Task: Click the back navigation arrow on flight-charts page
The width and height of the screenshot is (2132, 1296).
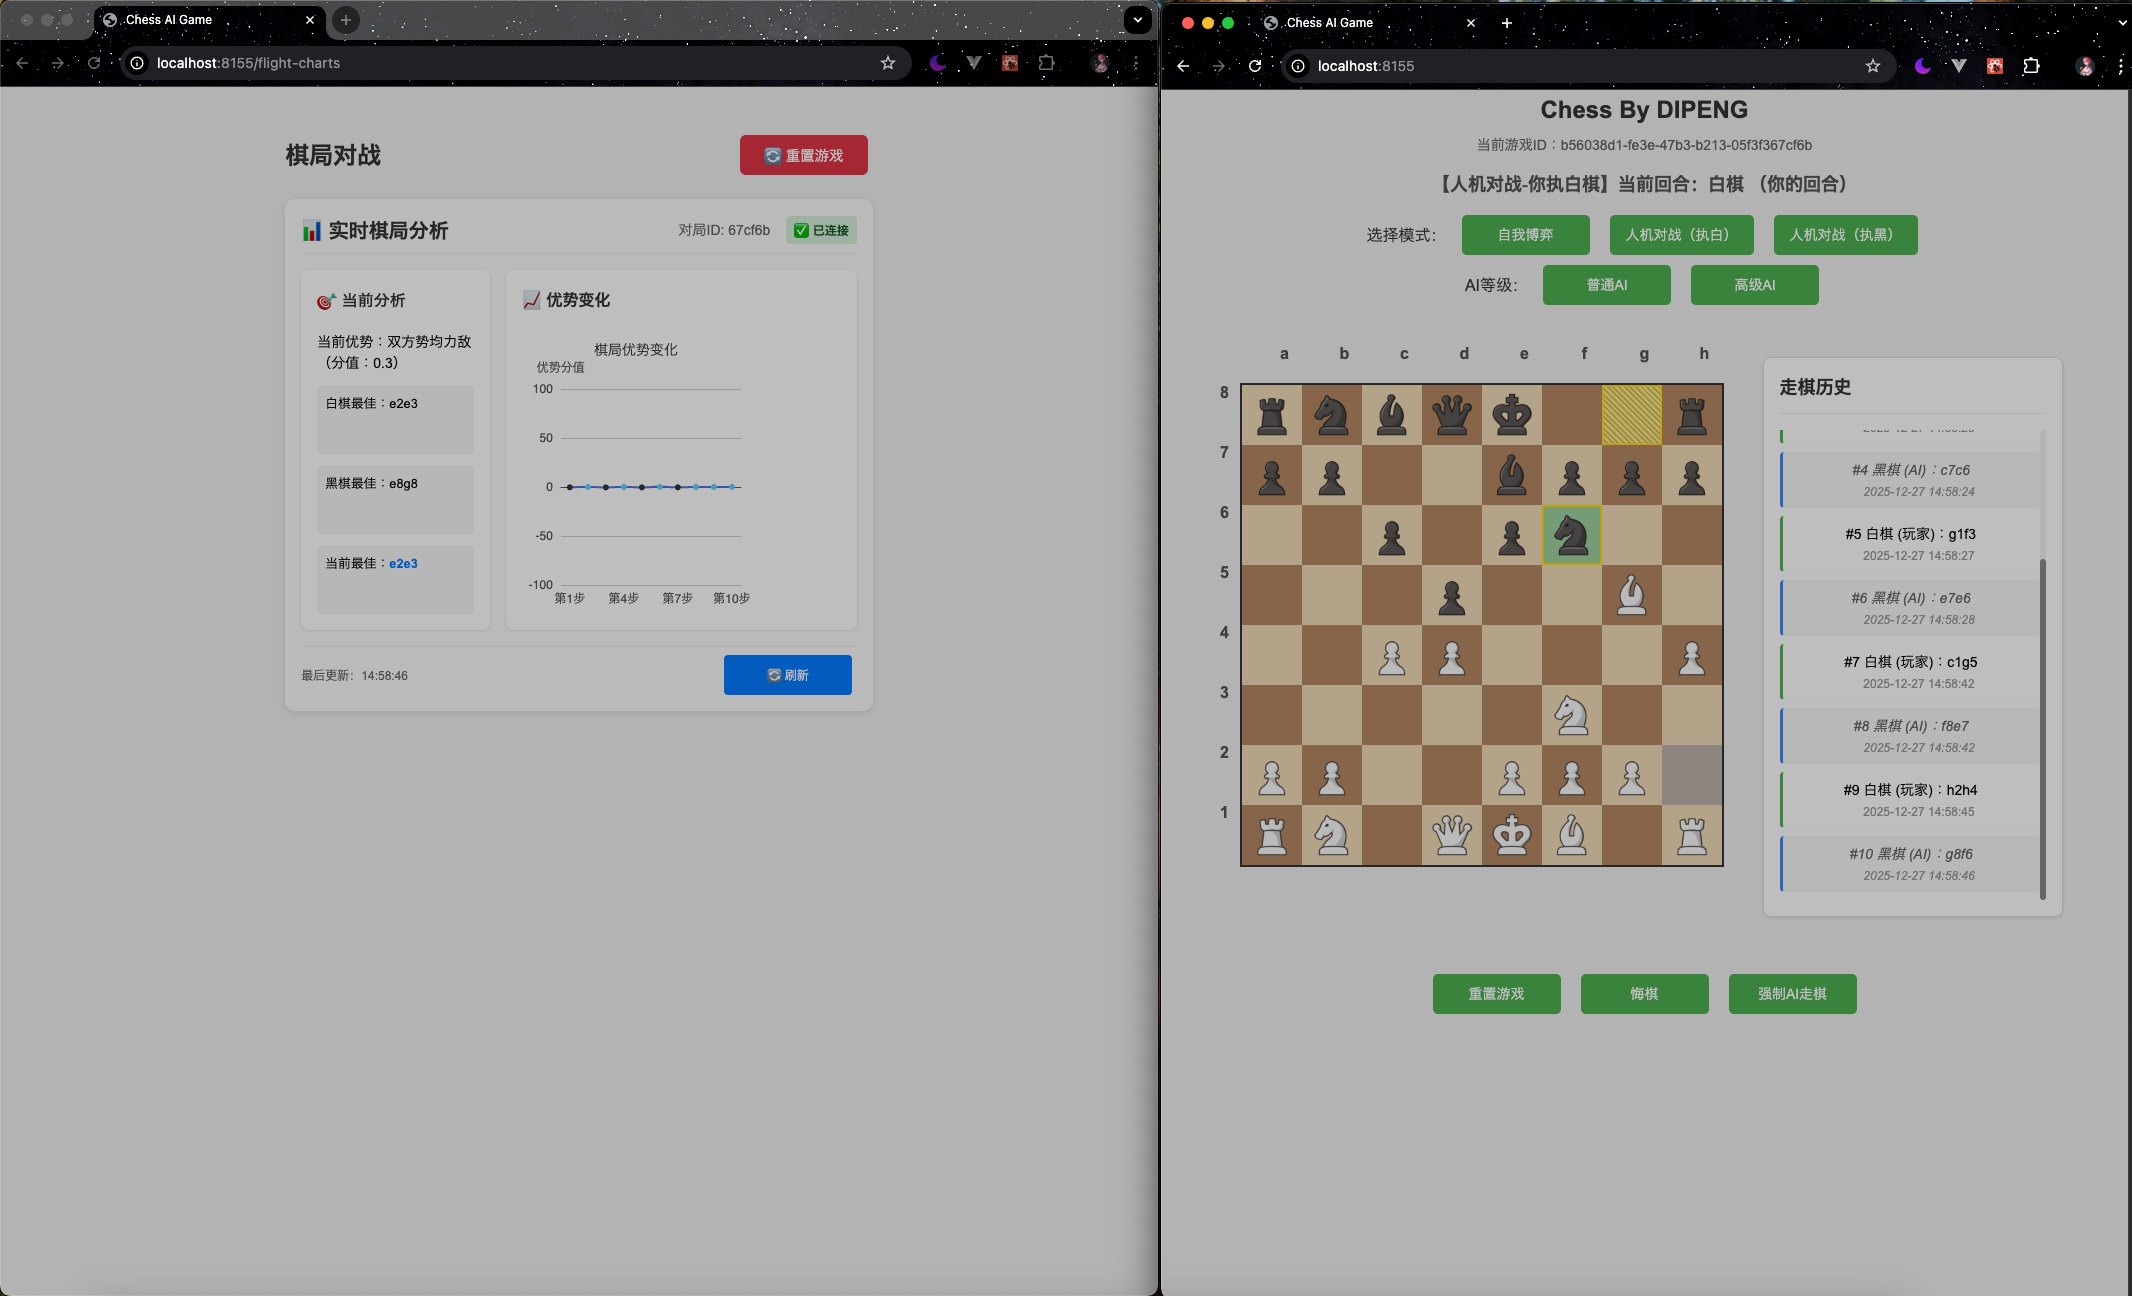Action: [23, 62]
